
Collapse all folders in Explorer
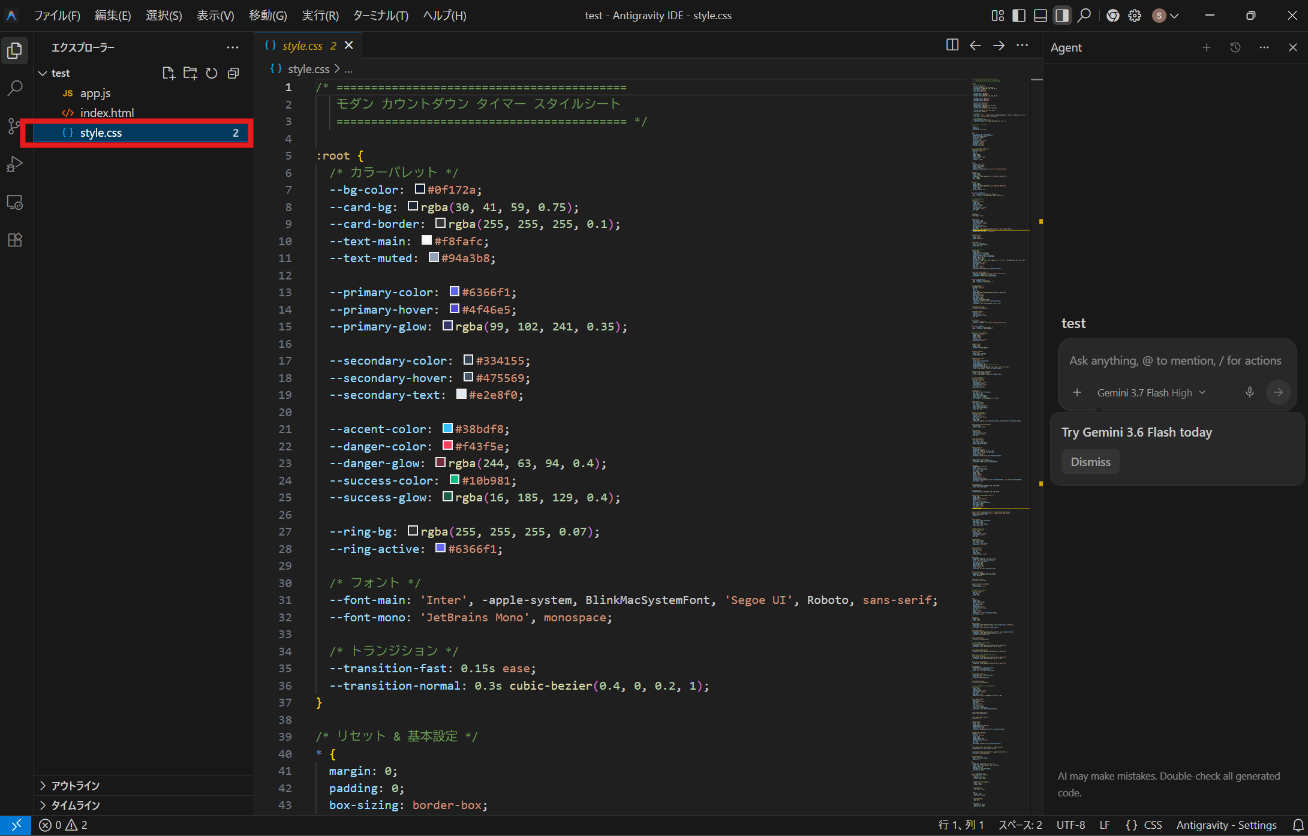pos(233,73)
